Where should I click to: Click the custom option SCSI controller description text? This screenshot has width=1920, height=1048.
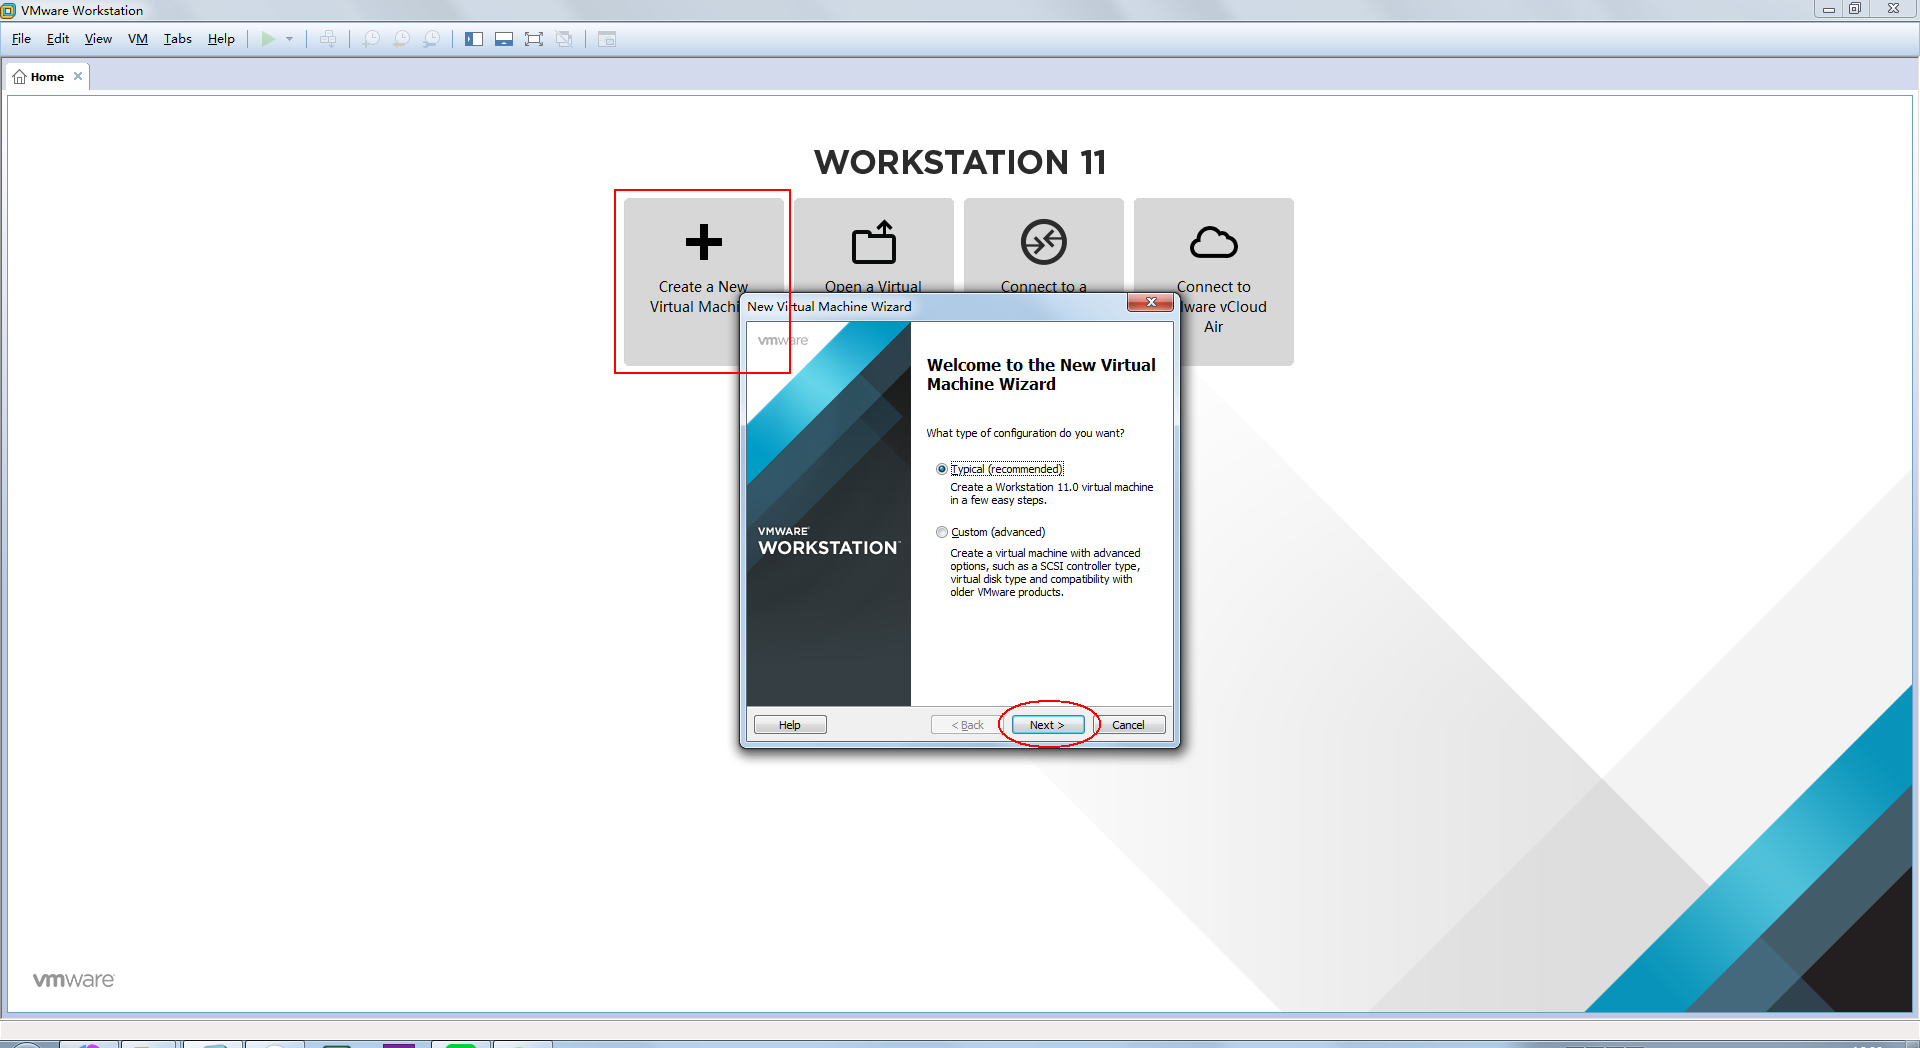(x=1045, y=572)
